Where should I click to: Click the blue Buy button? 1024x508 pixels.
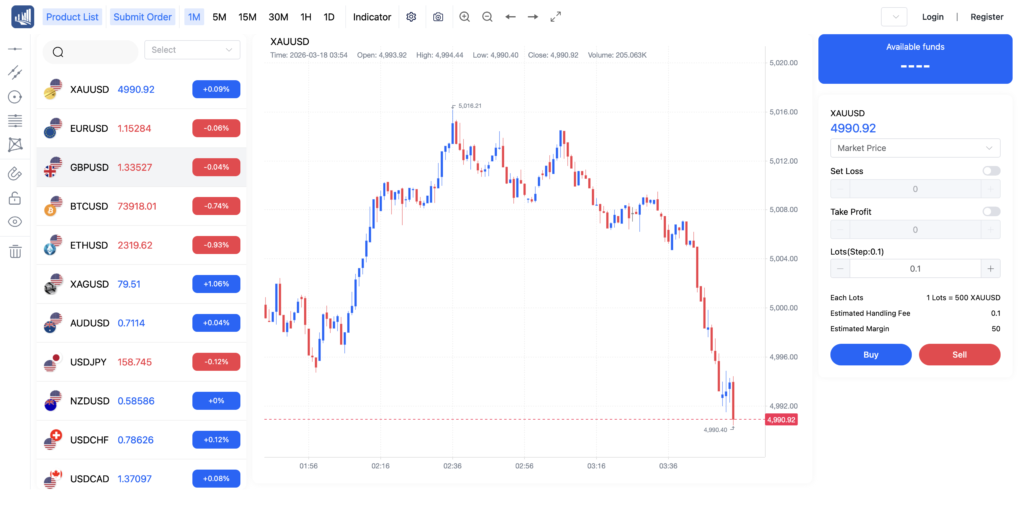point(870,354)
